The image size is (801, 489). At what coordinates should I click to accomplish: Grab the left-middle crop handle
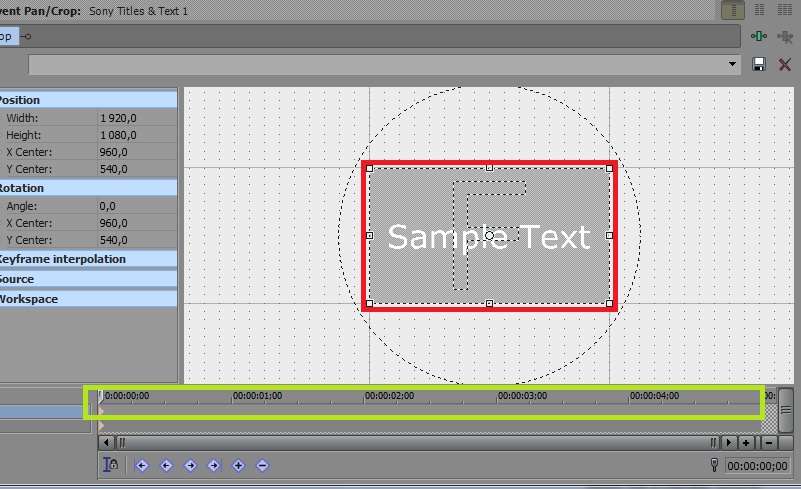[369, 236]
